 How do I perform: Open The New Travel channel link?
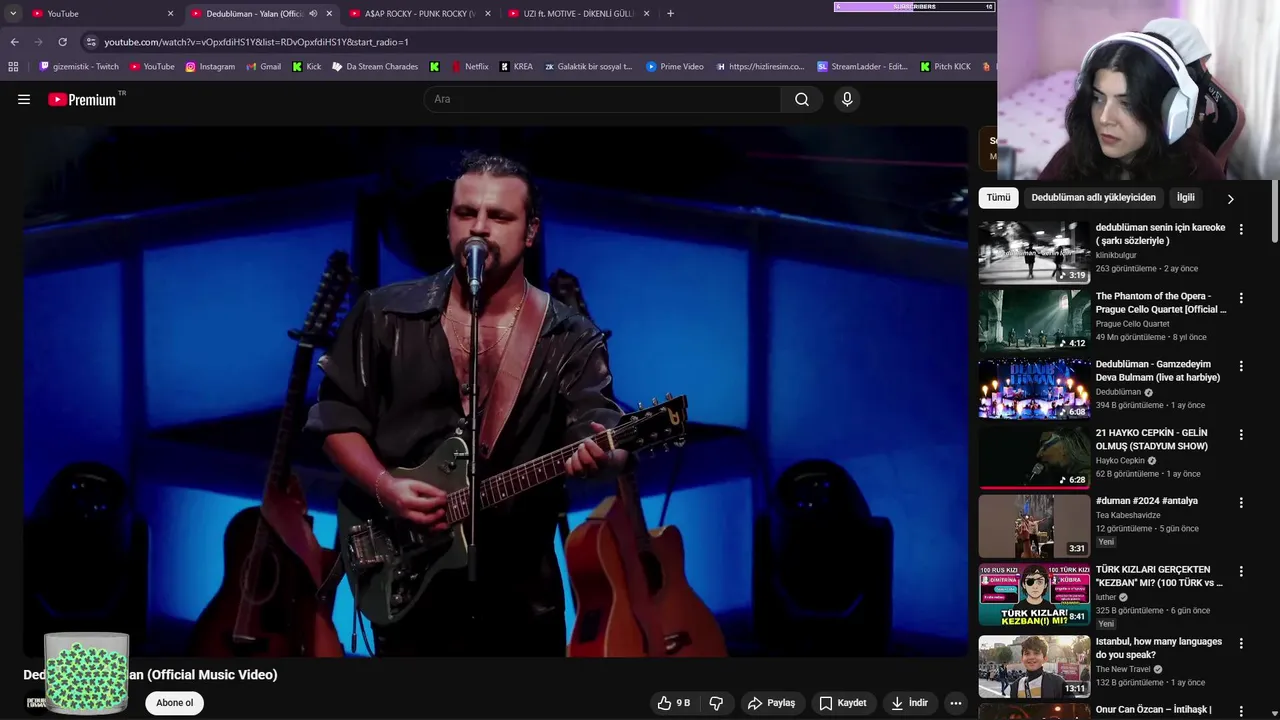[1123, 669]
